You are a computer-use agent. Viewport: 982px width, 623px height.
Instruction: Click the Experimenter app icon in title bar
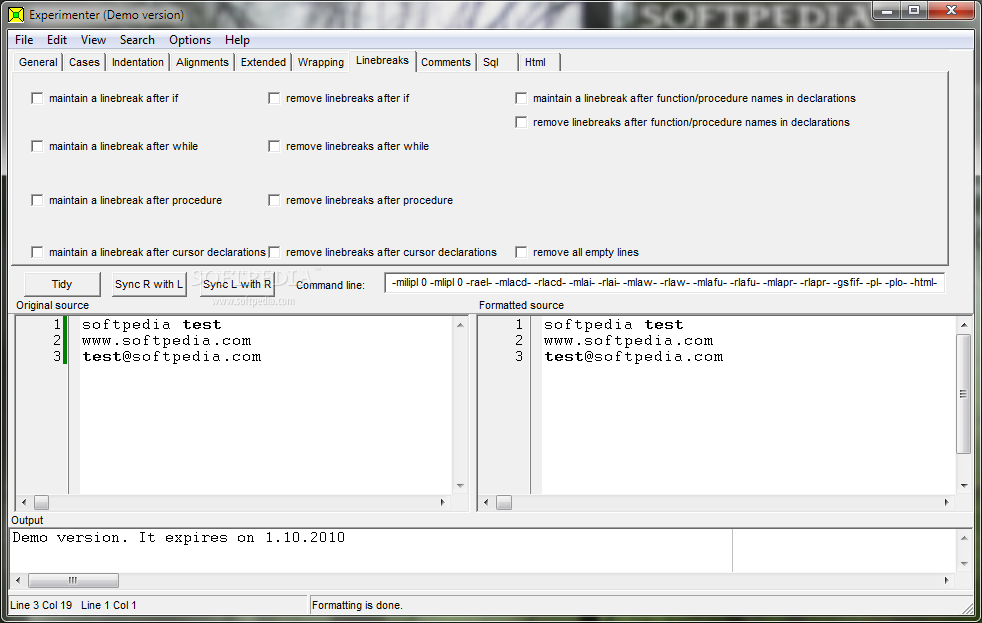16,14
